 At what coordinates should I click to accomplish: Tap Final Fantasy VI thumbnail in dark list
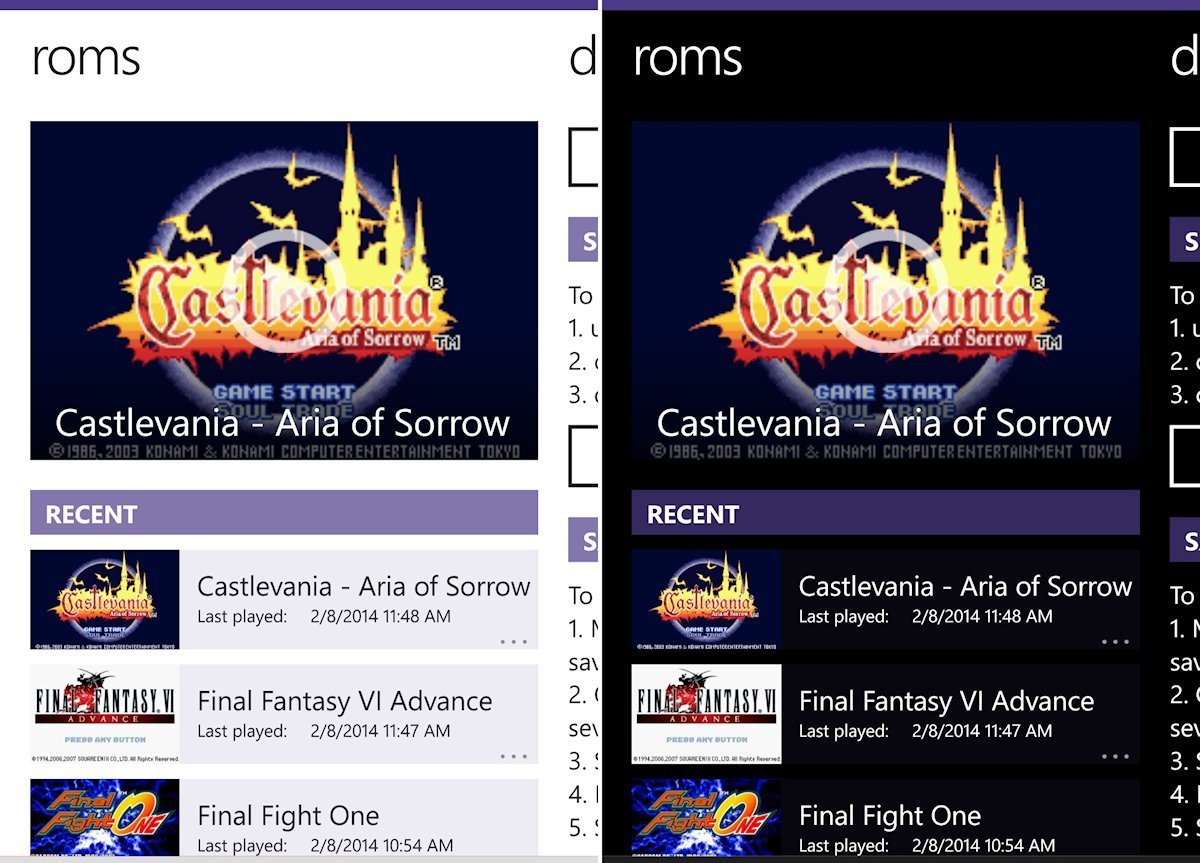(706, 714)
